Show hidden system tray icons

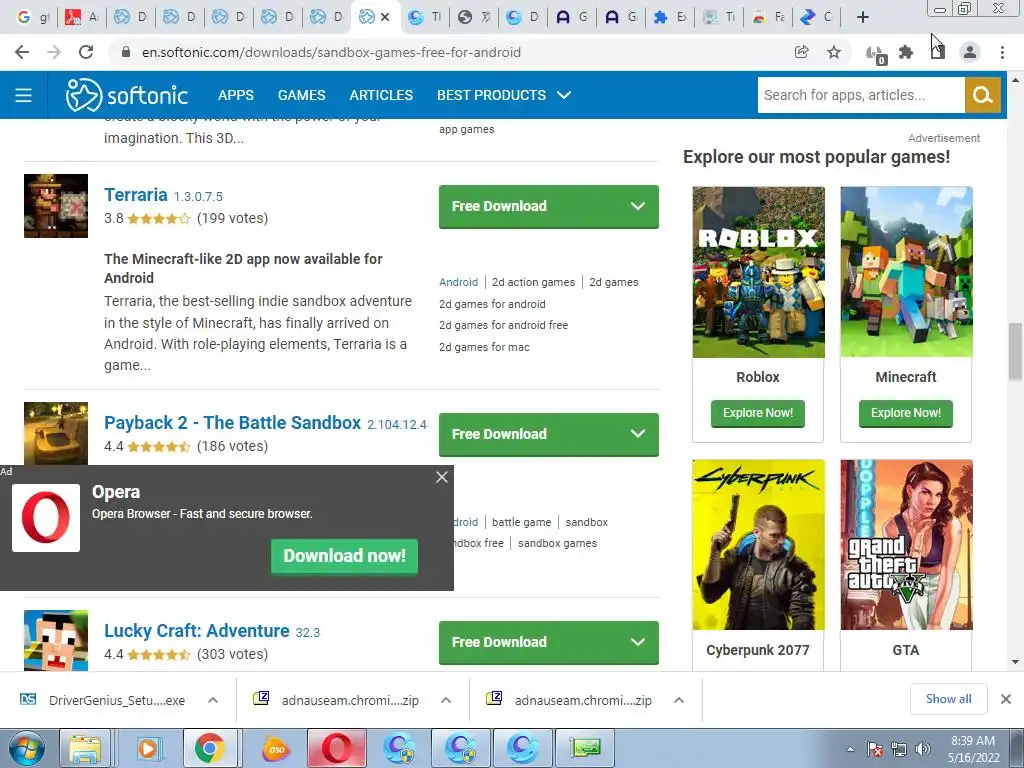pyautogui.click(x=850, y=749)
